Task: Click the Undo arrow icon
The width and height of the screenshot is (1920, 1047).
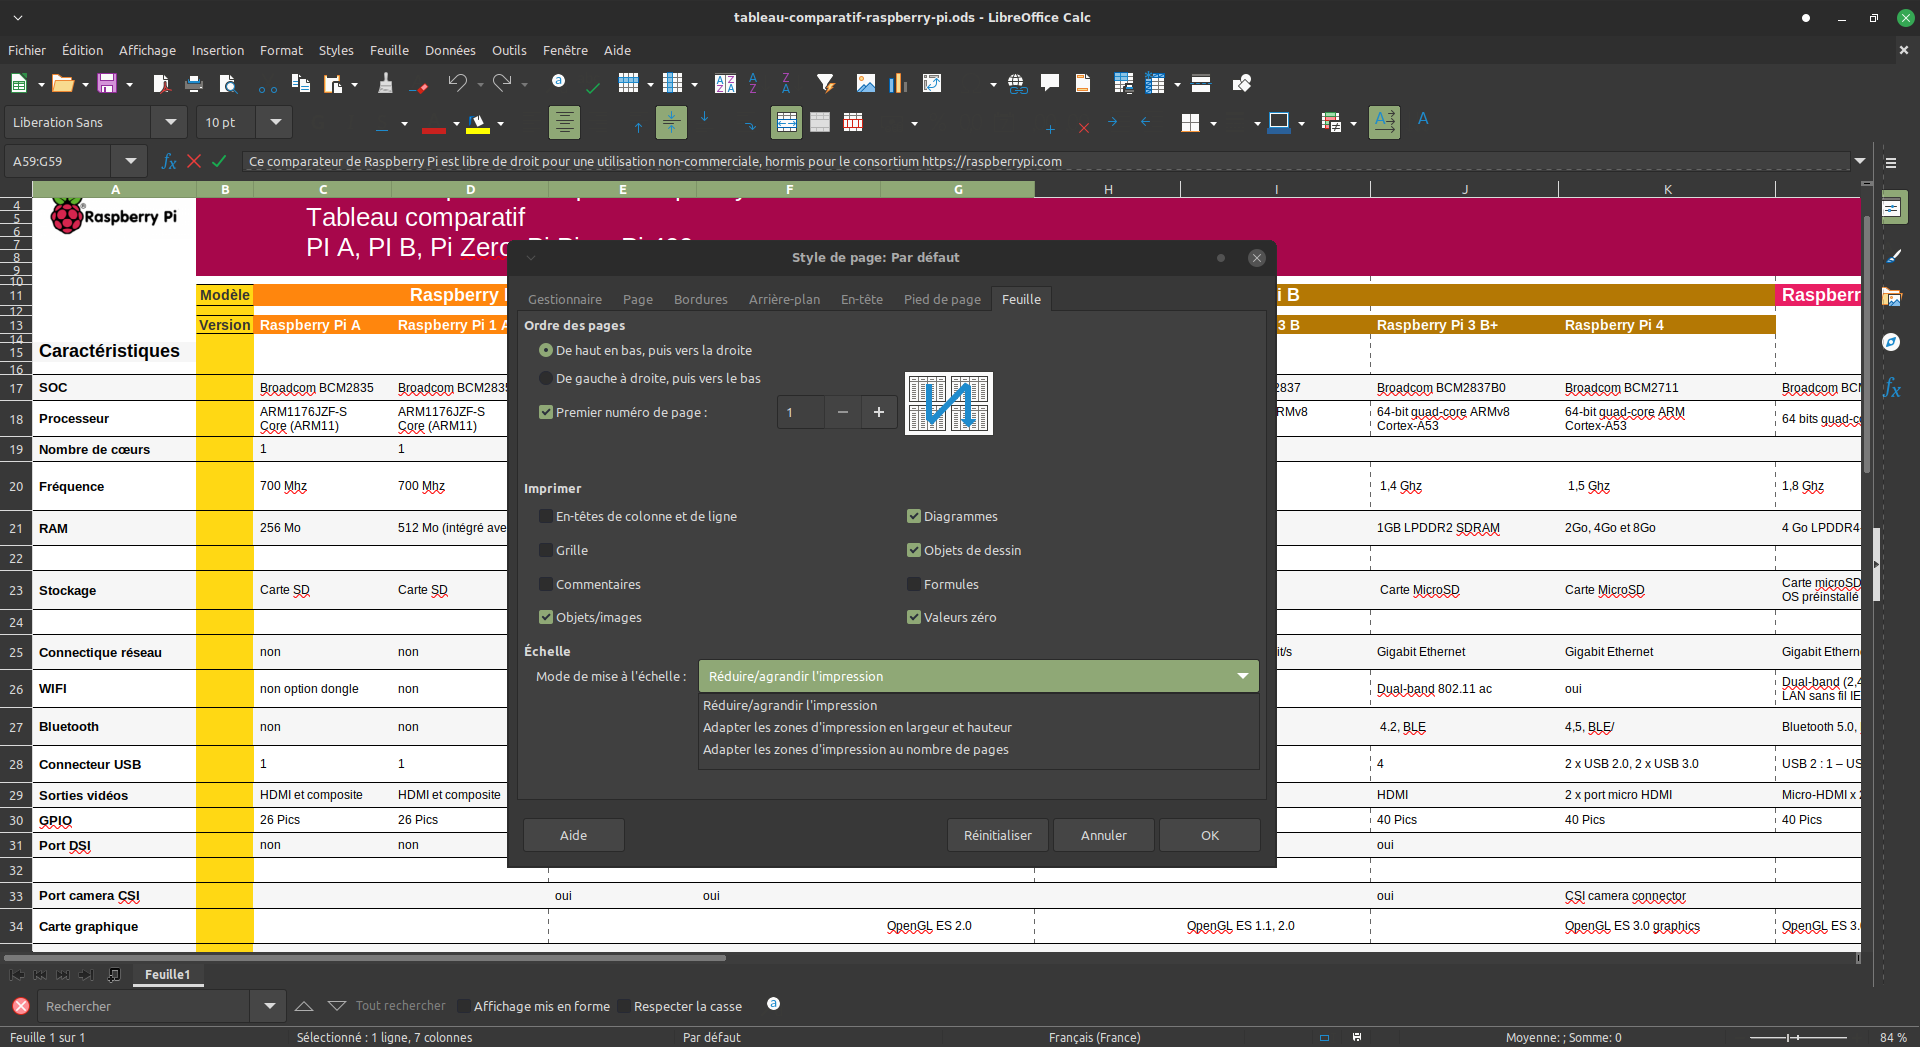Action: [457, 84]
